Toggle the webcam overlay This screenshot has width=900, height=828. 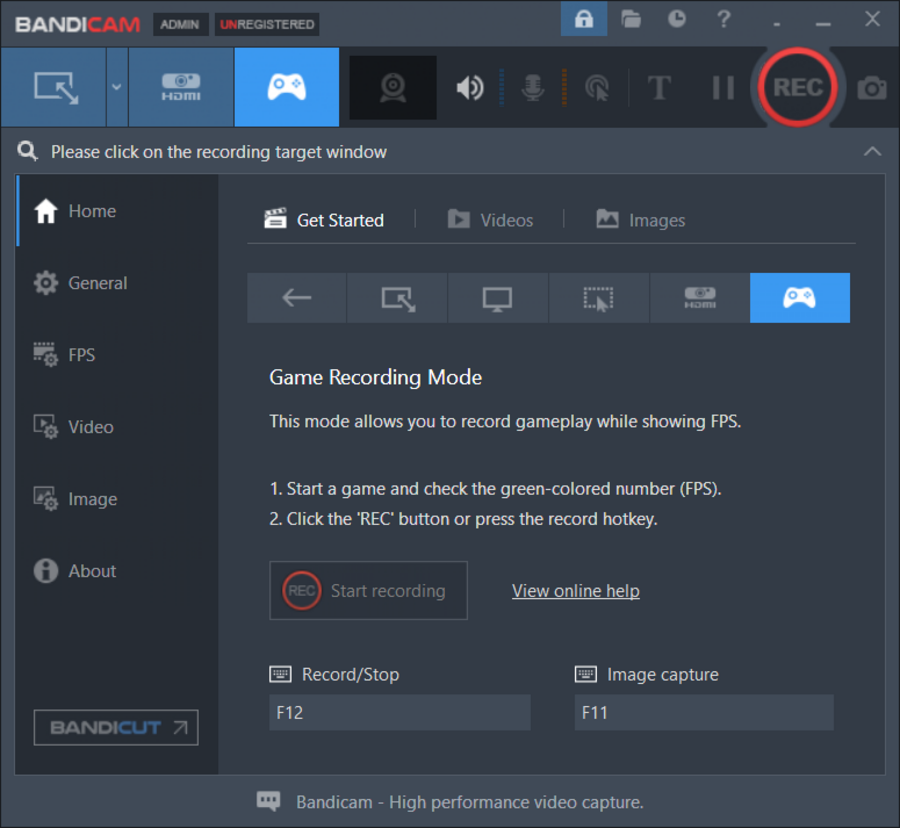pyautogui.click(x=393, y=88)
